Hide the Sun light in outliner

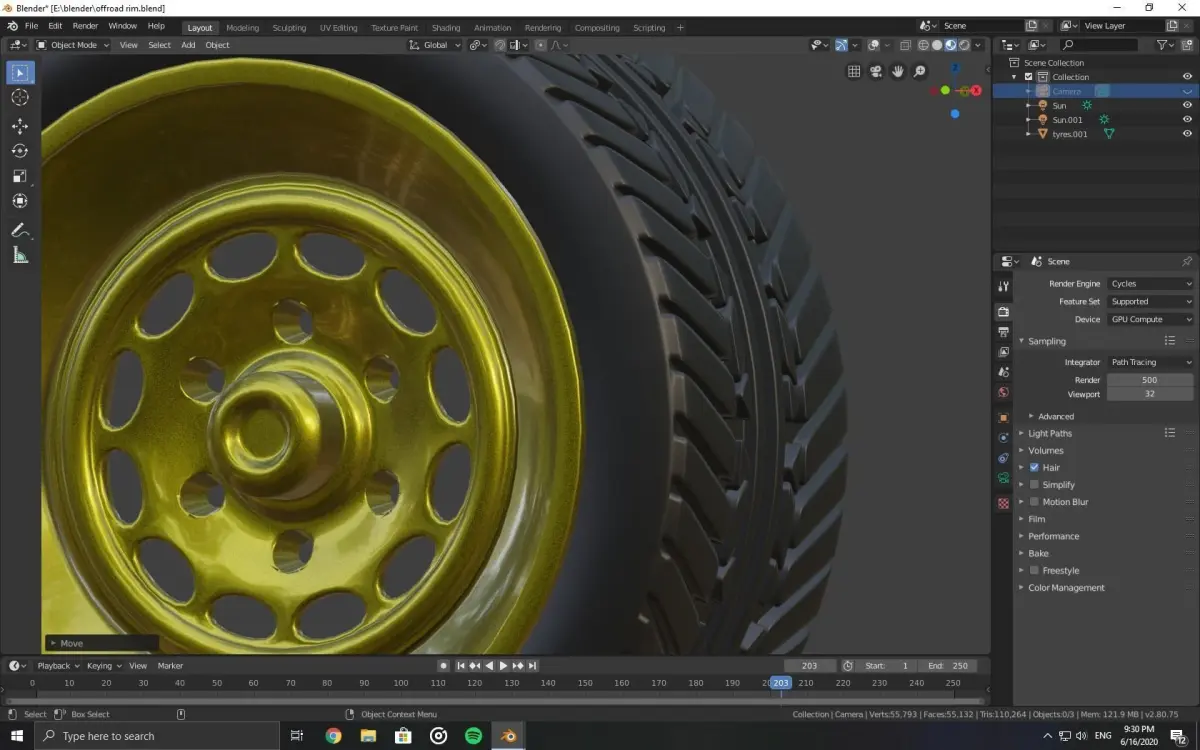tap(1187, 105)
